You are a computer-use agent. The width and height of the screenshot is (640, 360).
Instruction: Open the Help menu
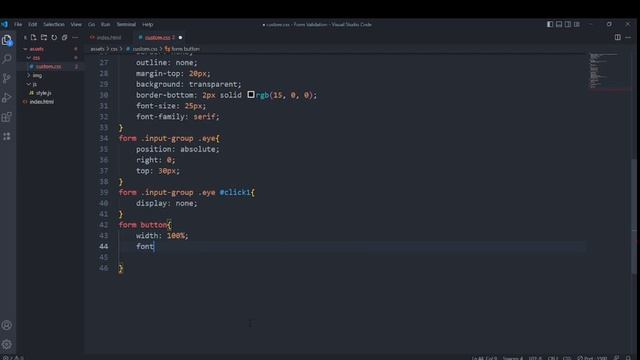[x=147, y=24]
